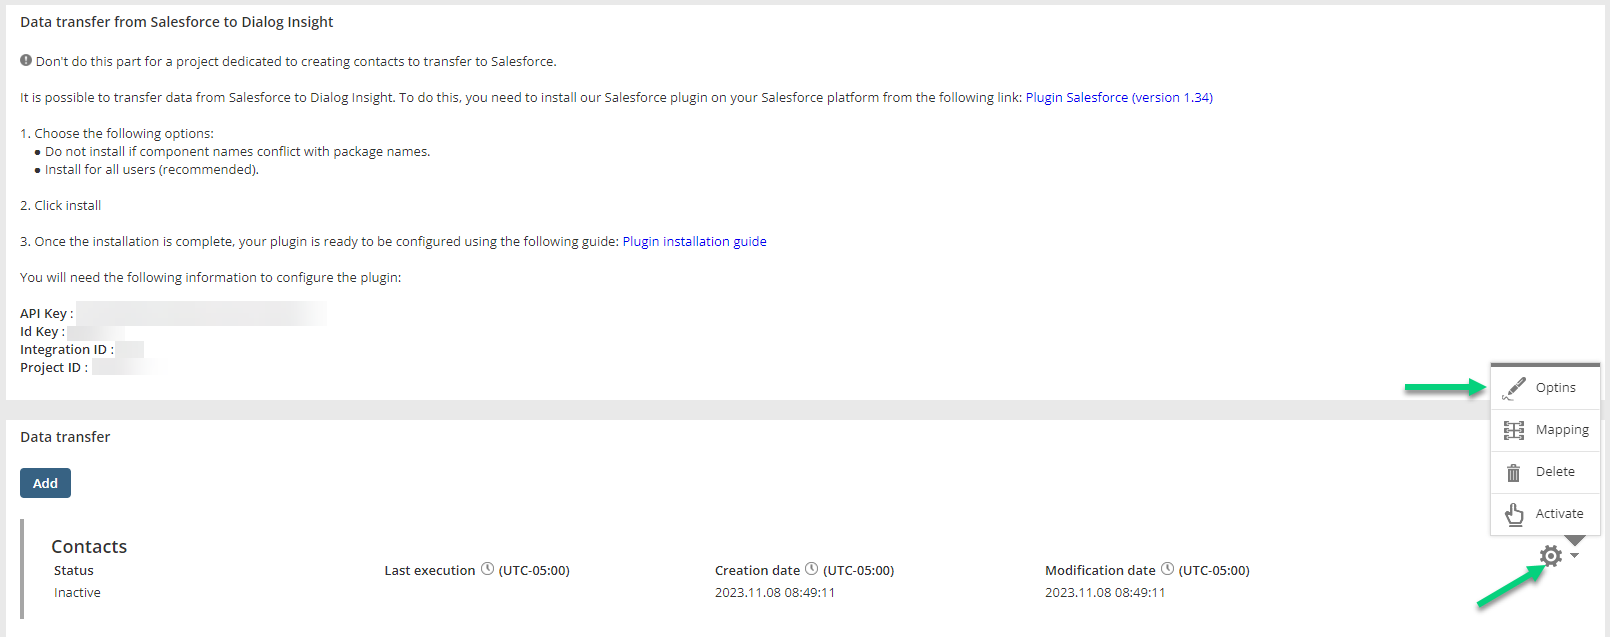
Task: Click the warning icon before Don't do this
Action: point(26,60)
